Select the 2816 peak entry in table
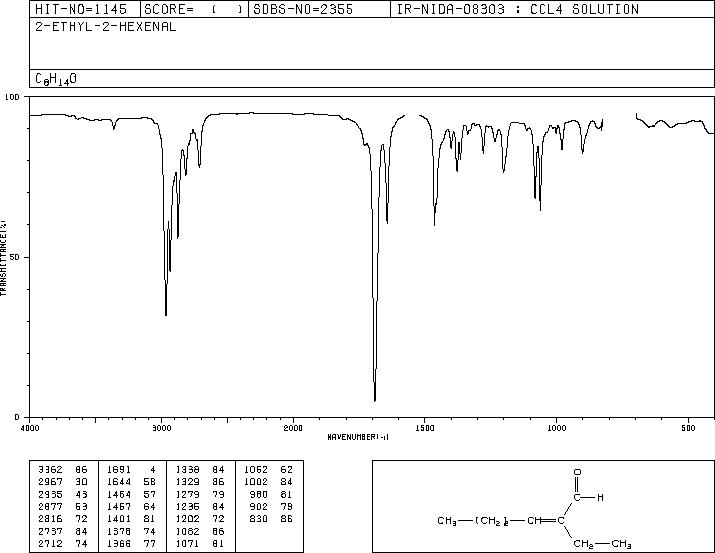Image resolution: width=715 pixels, height=553 pixels. coord(63,519)
